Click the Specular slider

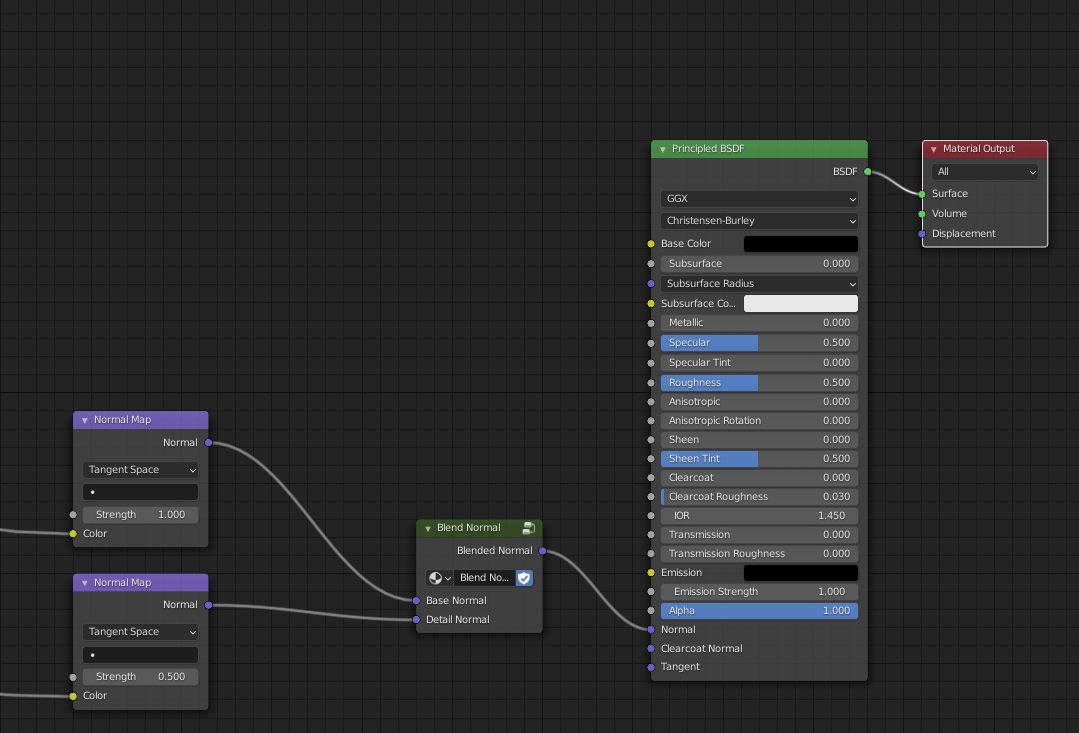coord(759,343)
